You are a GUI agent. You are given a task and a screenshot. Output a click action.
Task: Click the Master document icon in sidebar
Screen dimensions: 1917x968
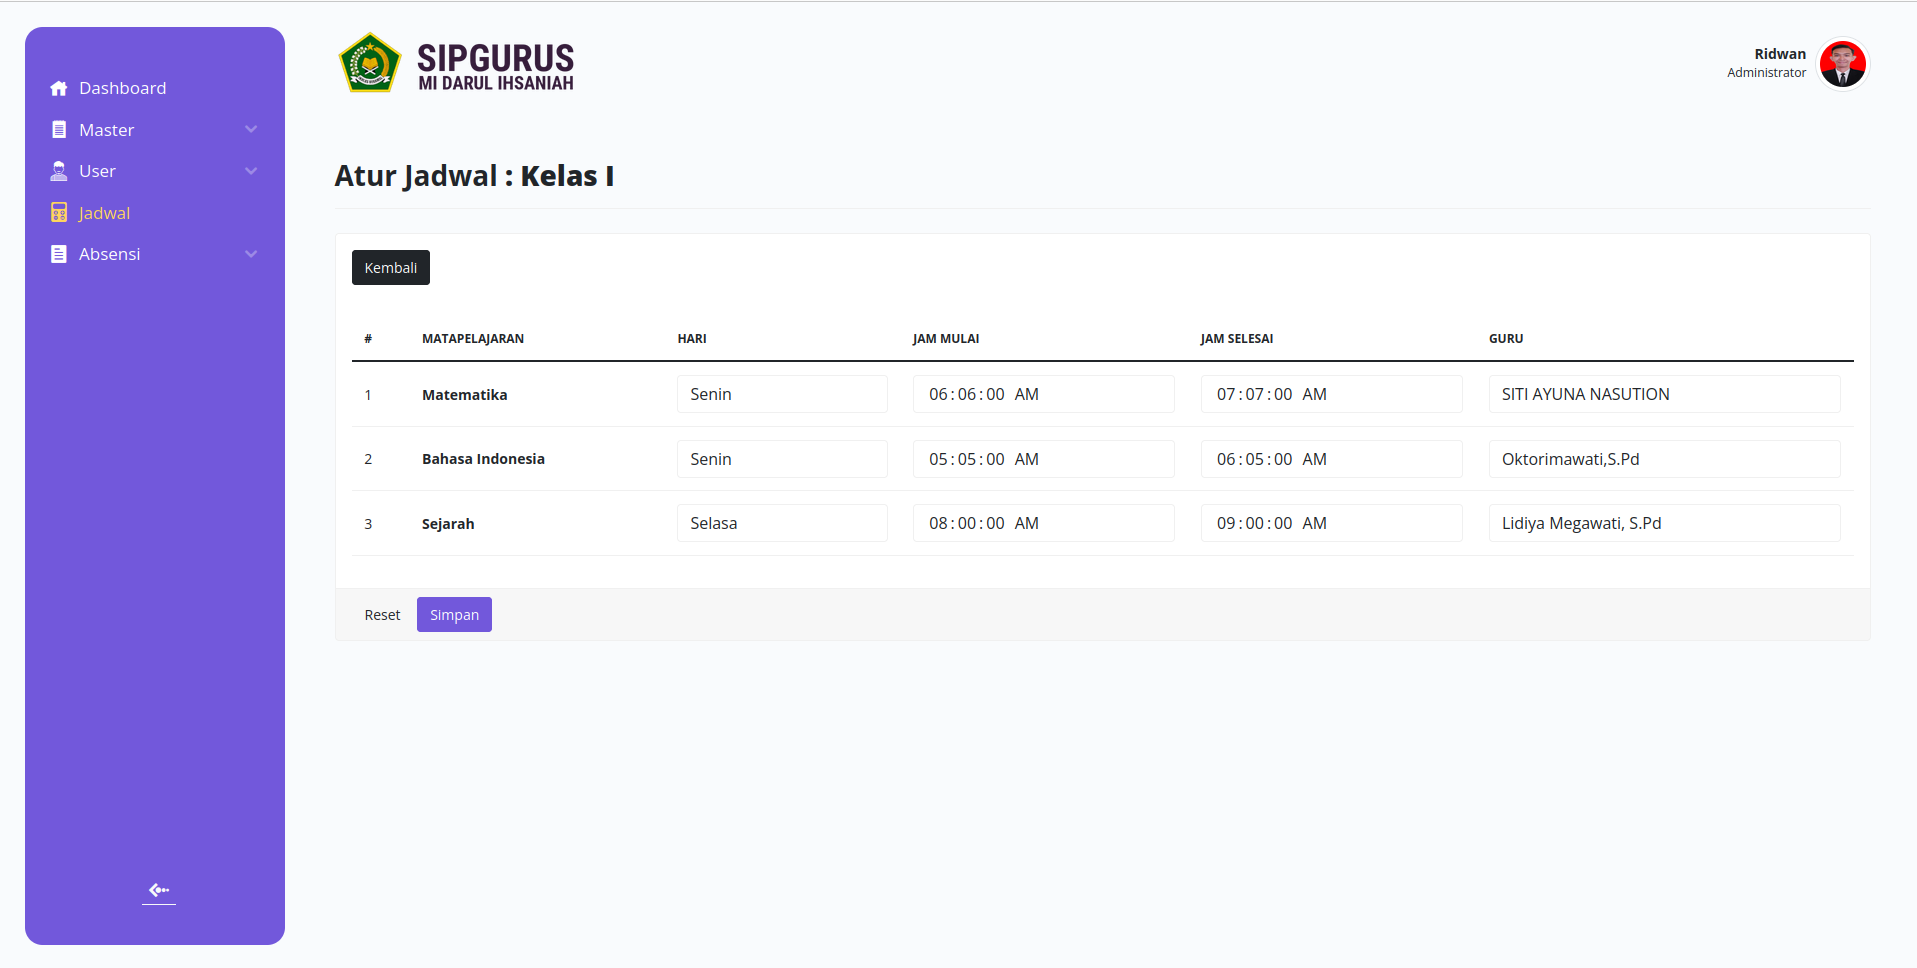[x=59, y=130]
